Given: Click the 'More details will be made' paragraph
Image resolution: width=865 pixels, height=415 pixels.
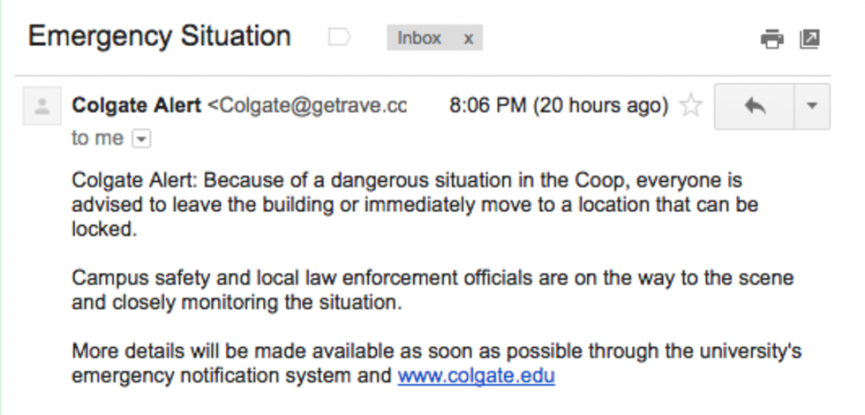Looking at the screenshot, I should point(436,363).
